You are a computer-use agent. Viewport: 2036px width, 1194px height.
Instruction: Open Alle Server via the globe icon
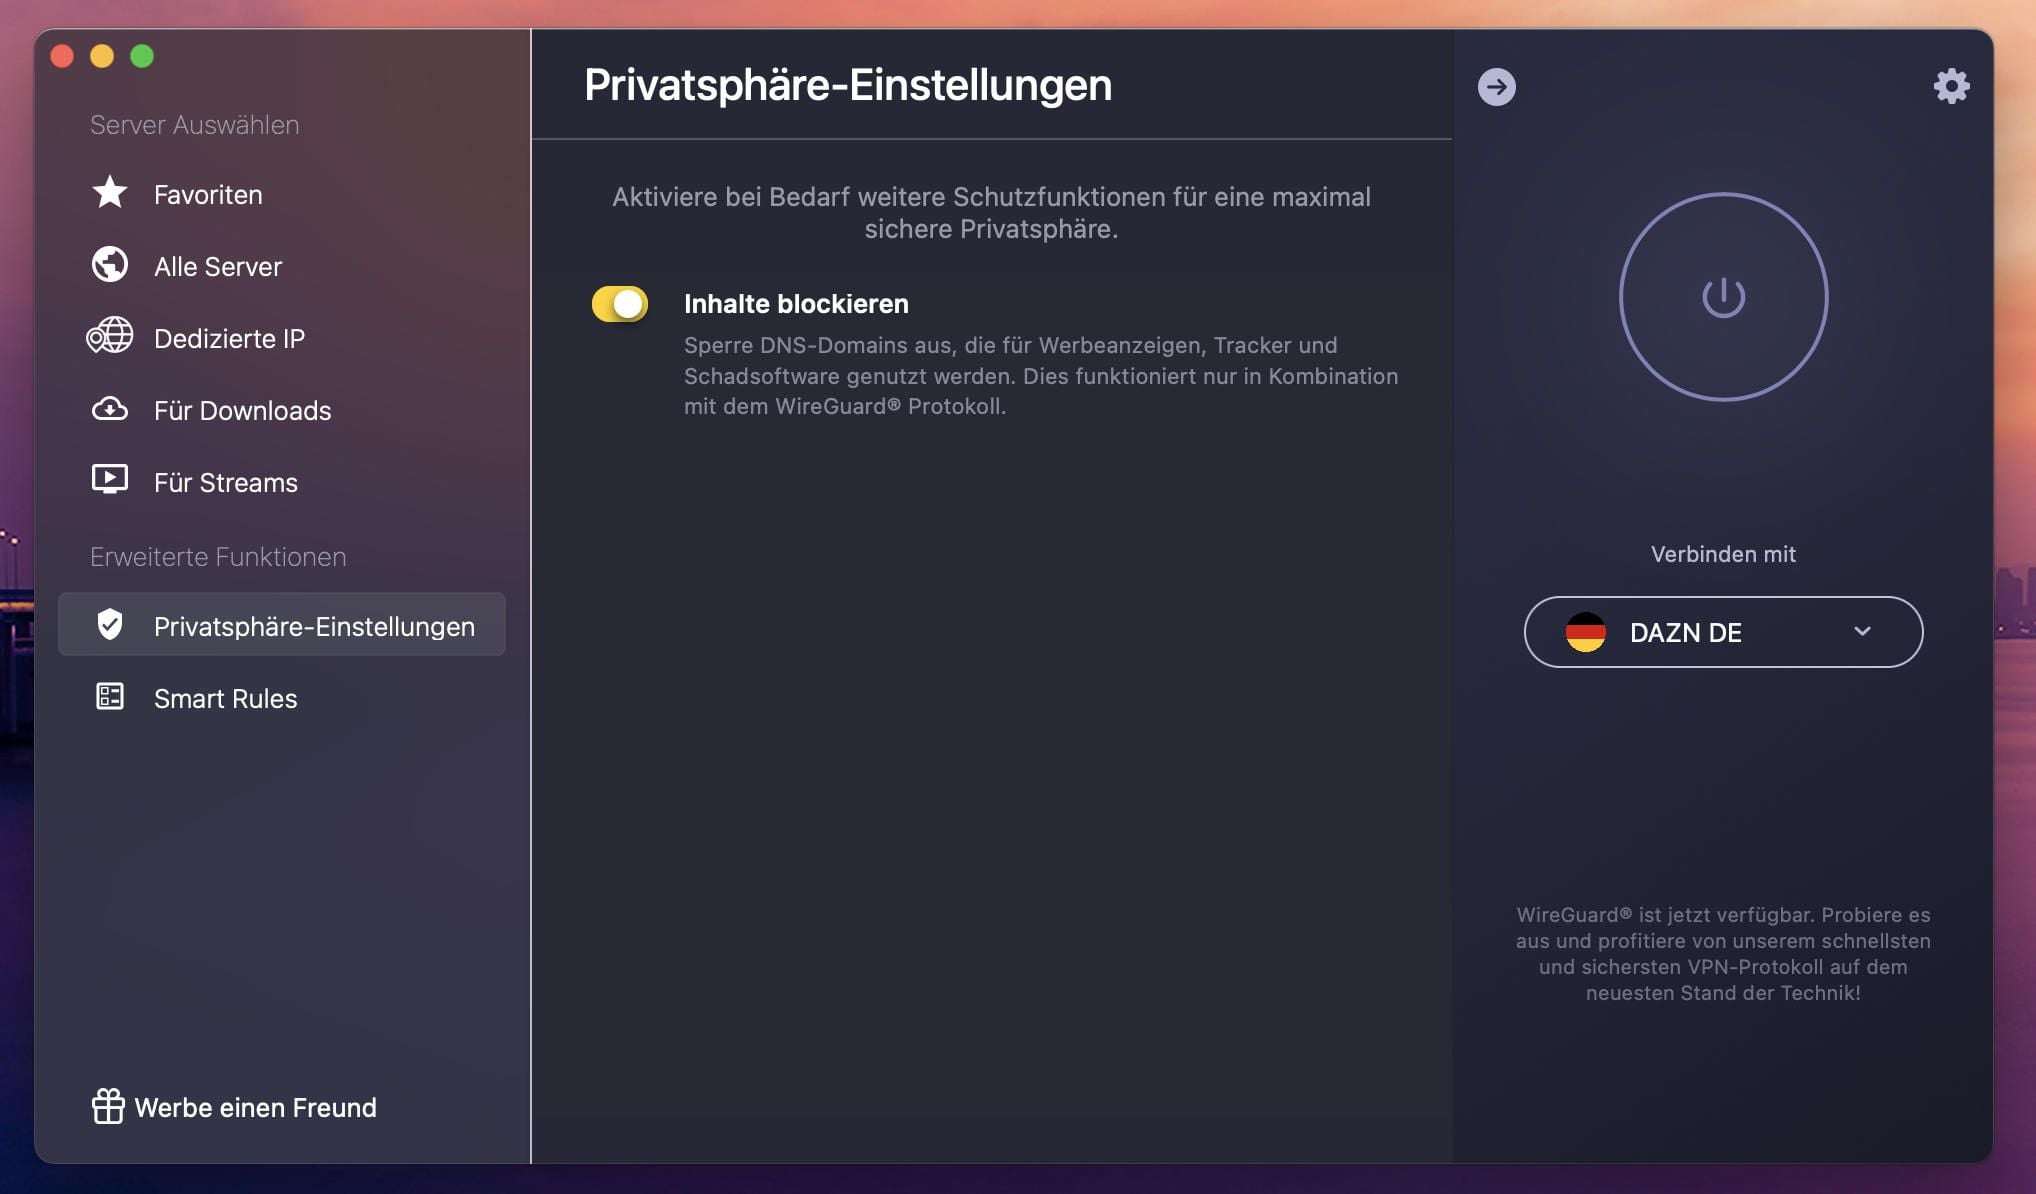(x=110, y=264)
